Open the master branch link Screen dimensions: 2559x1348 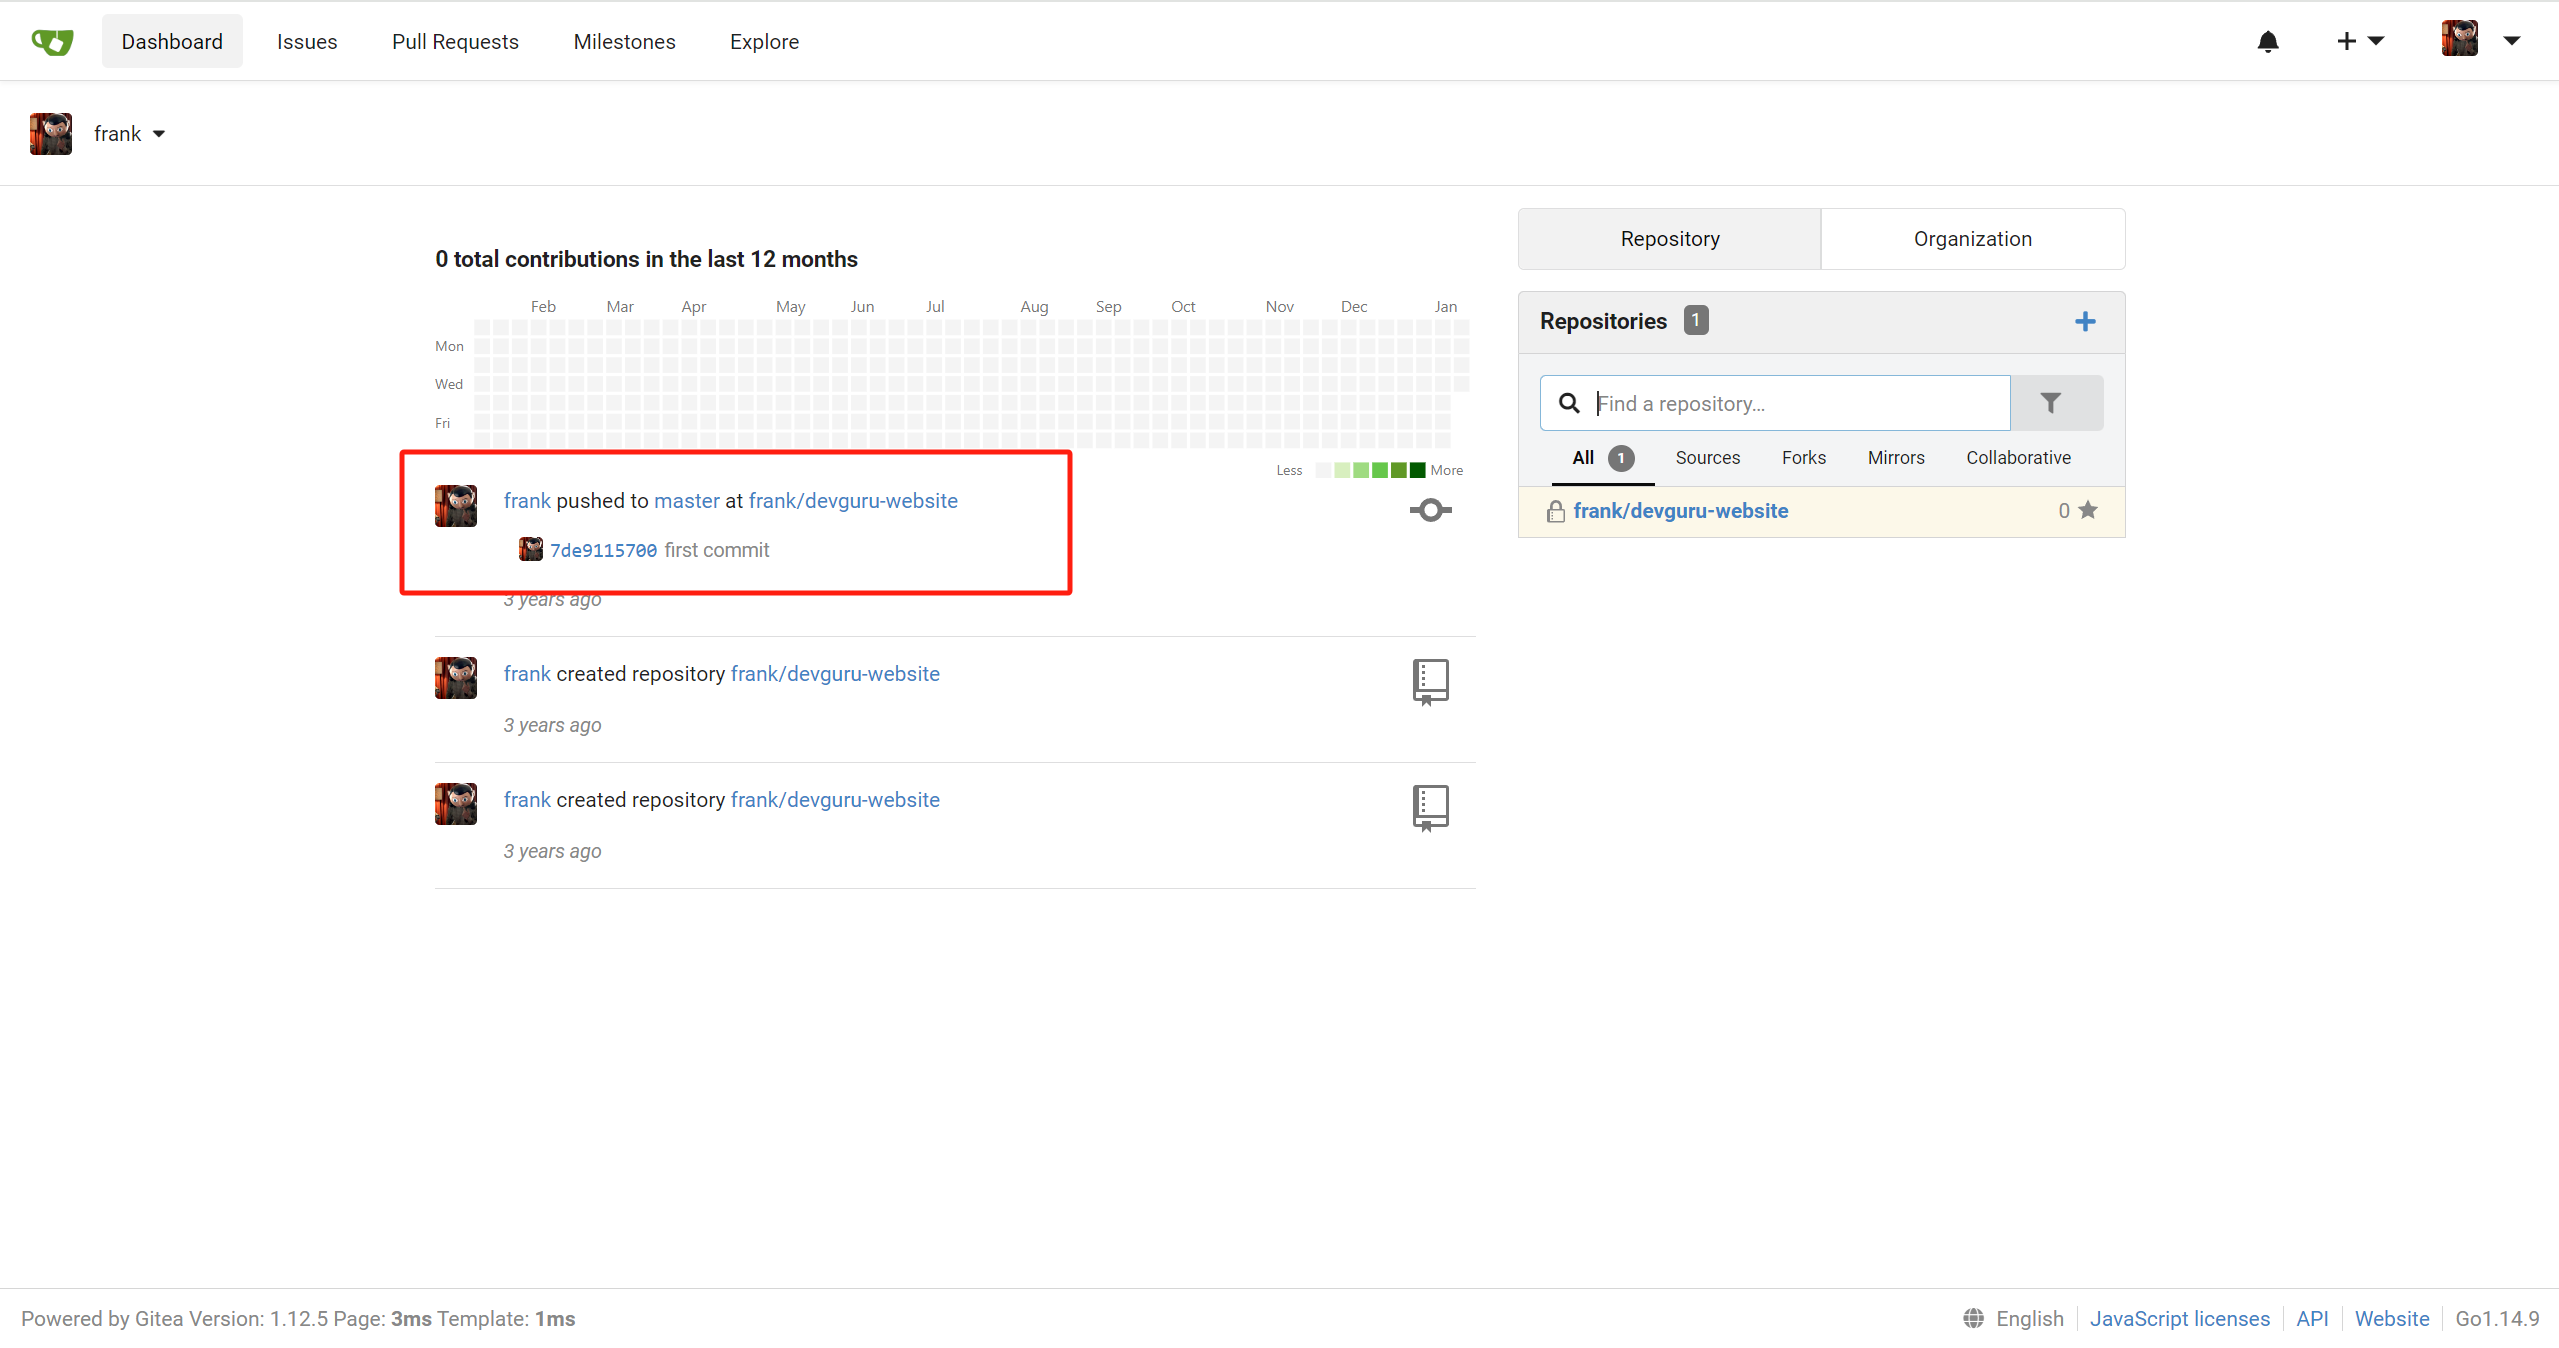point(686,501)
